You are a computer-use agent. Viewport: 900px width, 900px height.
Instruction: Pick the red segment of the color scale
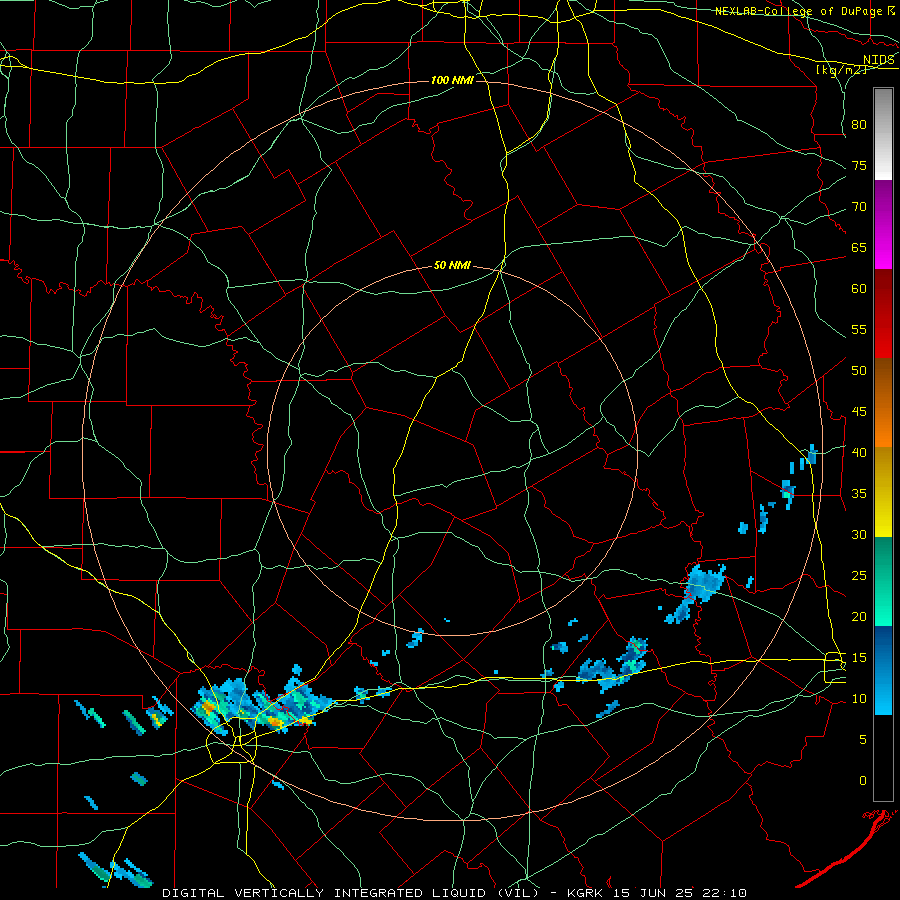click(x=883, y=314)
